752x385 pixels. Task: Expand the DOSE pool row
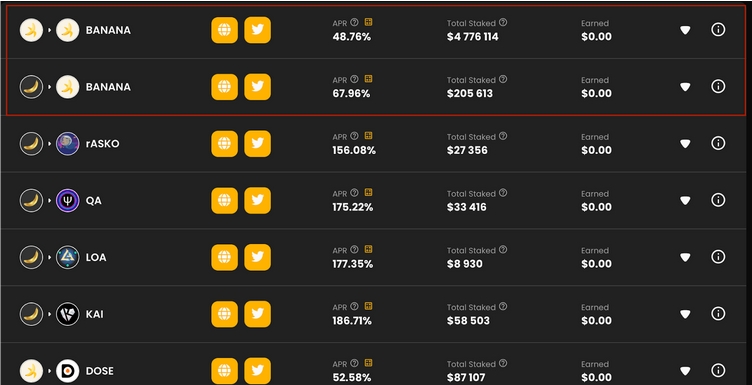click(x=685, y=371)
